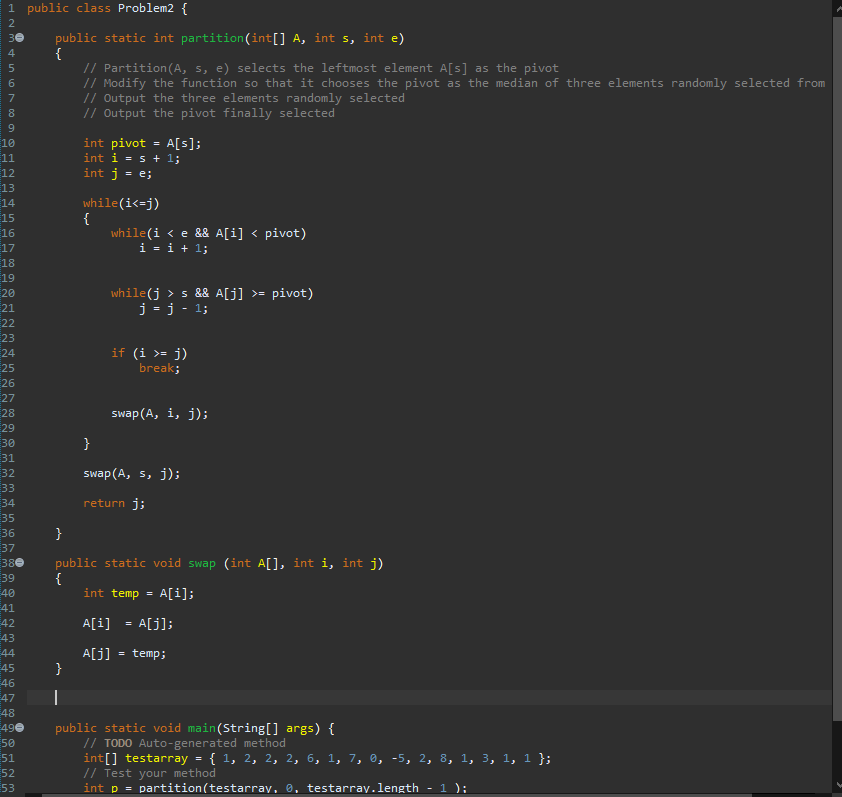The image size is (842, 797).
Task: Click line number 47 where the cursor sits
Action: [x=9, y=697]
